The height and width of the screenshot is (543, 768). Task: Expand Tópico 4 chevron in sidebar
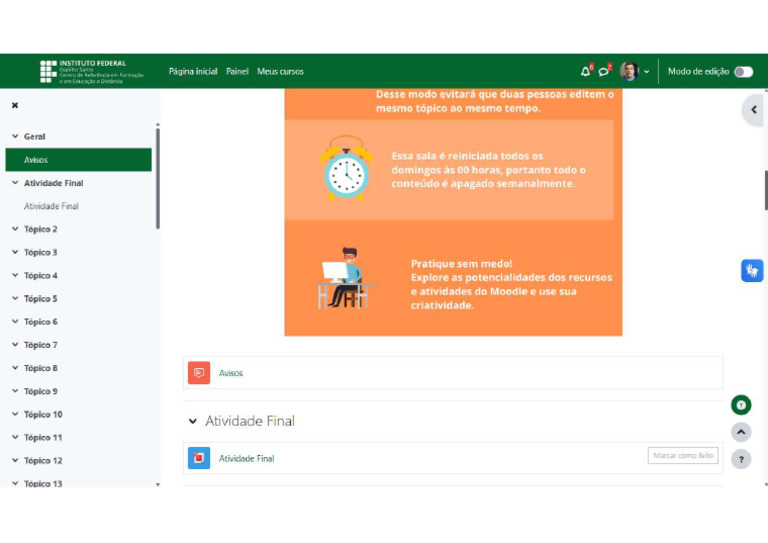(x=15, y=275)
